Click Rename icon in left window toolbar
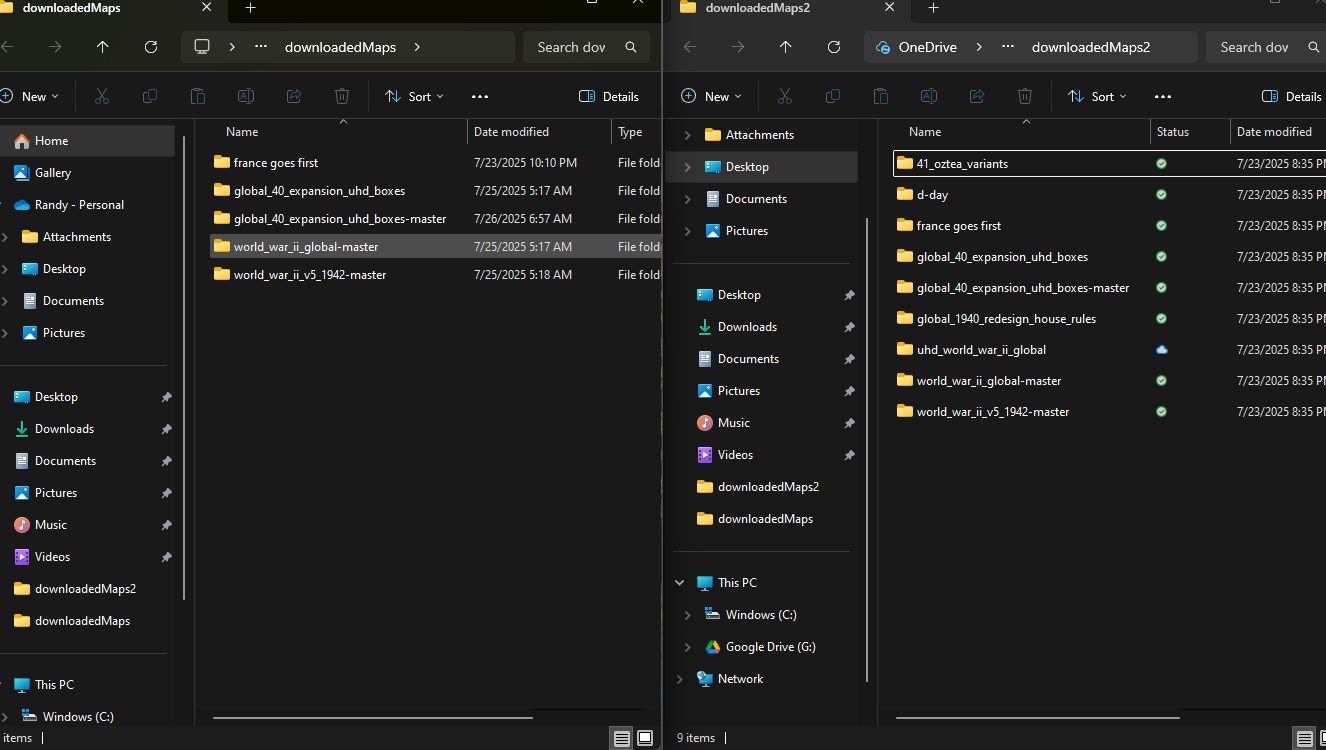 pos(246,97)
